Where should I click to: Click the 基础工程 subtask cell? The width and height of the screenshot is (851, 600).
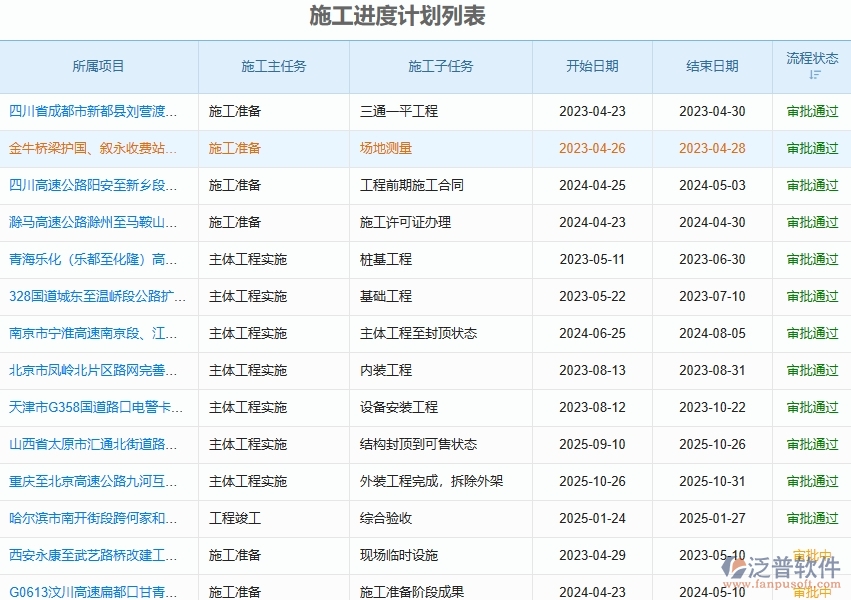click(x=385, y=296)
